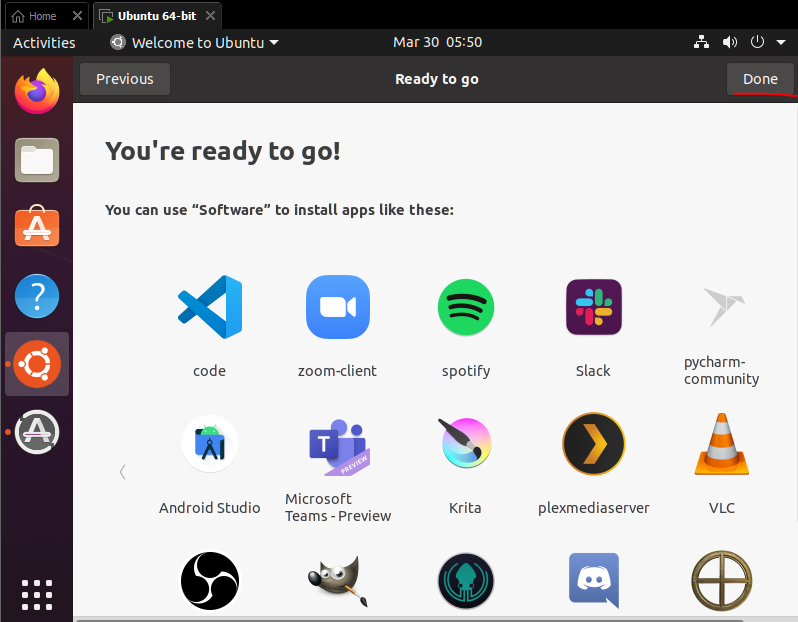Screen dimensions: 798x622
Task: Show Applications grid in the dock
Action: 37,595
